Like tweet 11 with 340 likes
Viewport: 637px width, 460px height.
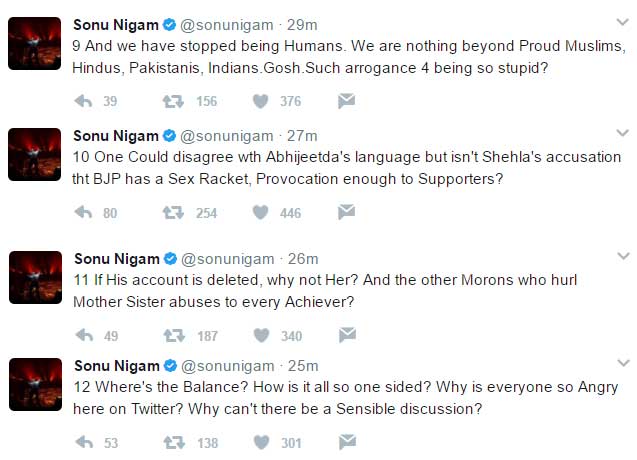pyautogui.click(x=260, y=336)
